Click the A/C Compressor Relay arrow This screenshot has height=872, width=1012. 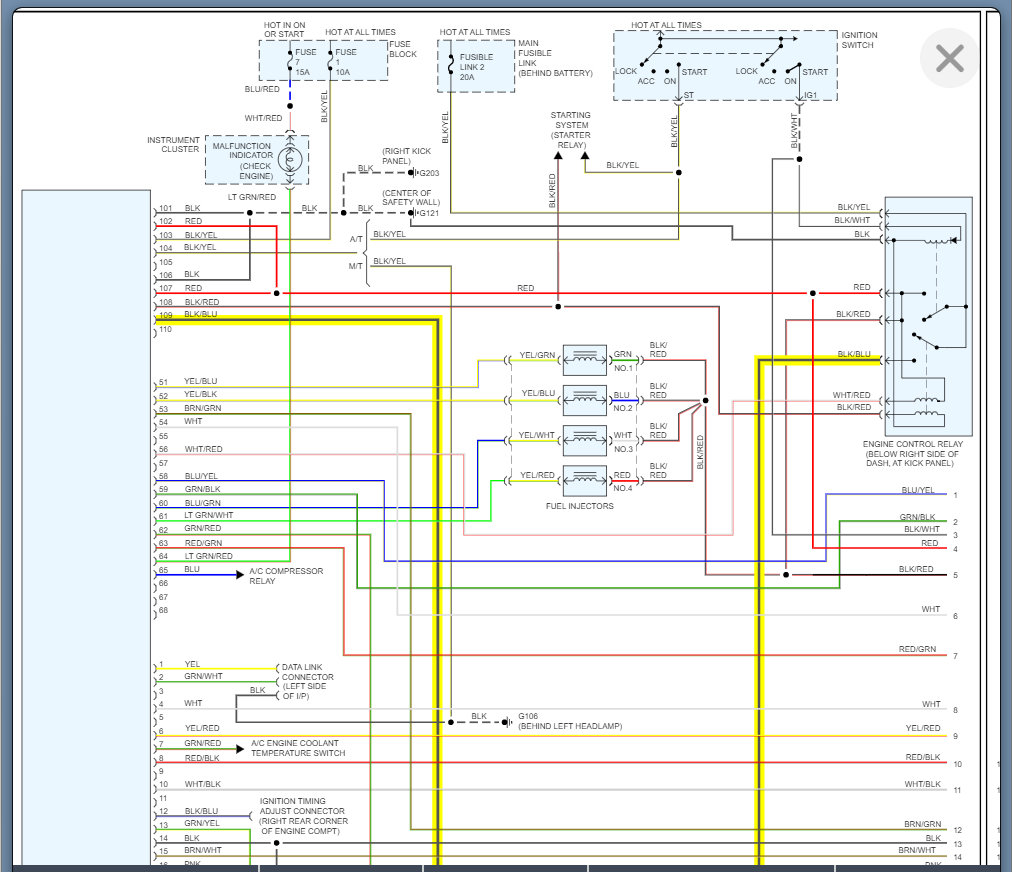239,575
